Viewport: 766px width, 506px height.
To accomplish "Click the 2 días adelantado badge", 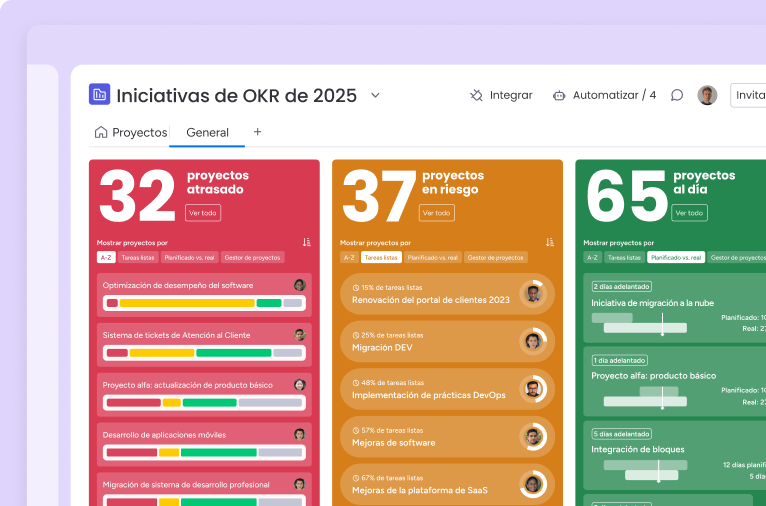I will 621,287.
